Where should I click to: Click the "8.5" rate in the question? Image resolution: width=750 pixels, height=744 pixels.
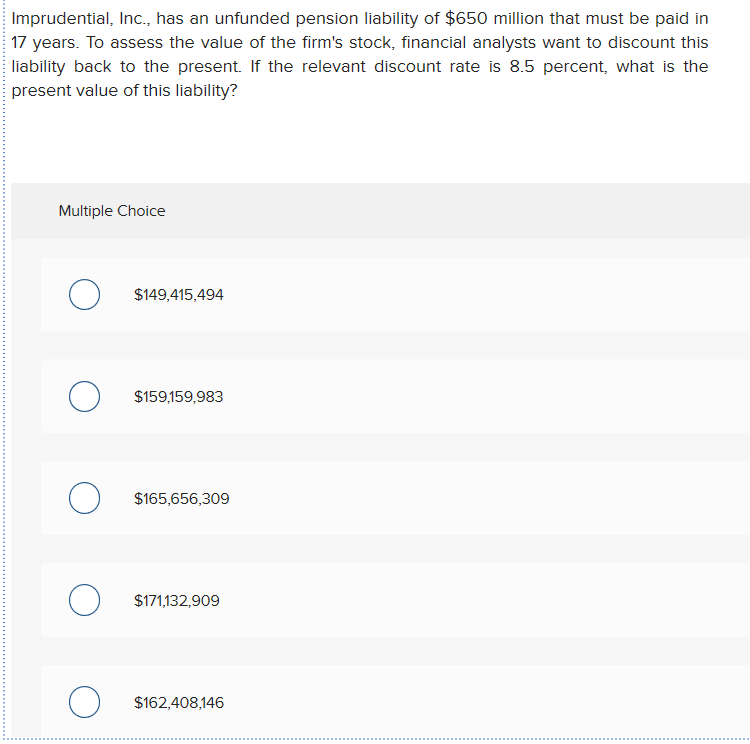coord(521,67)
